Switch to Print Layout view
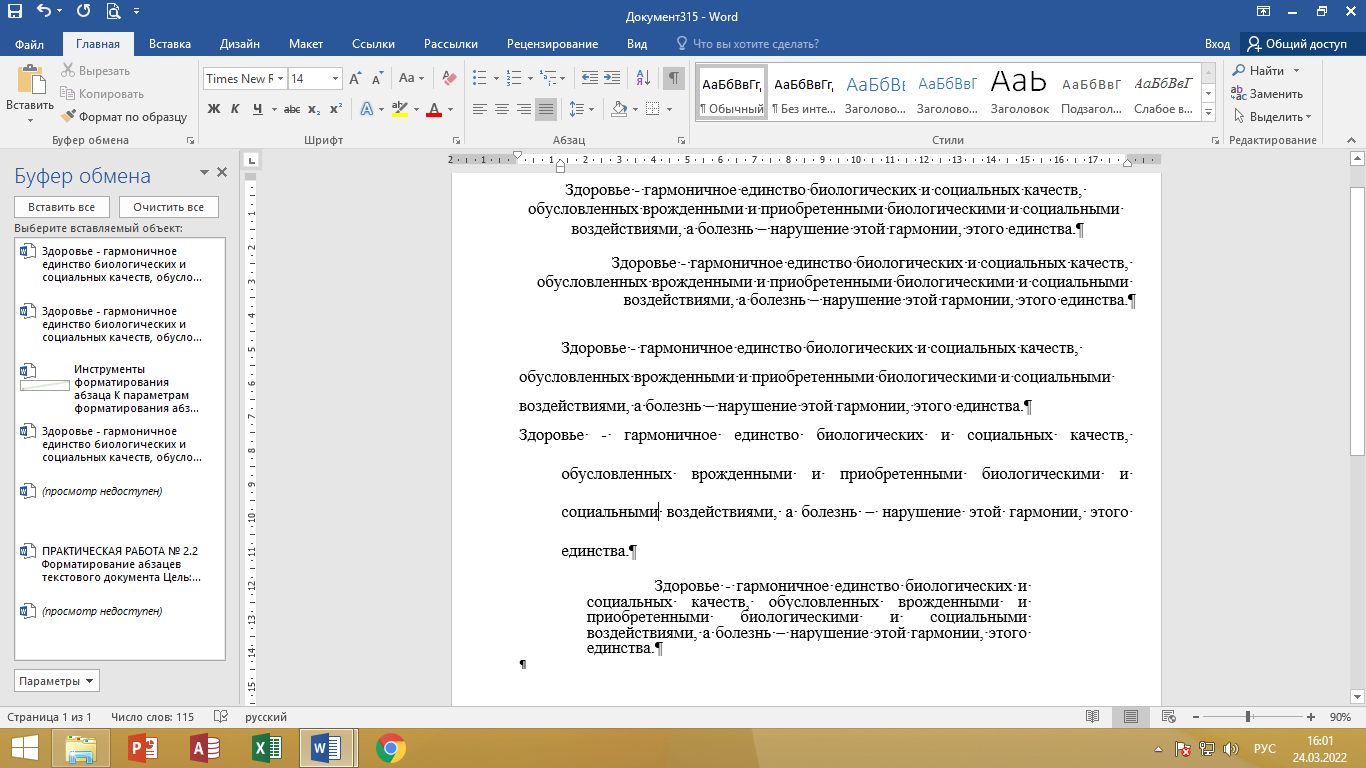1366x768 pixels. [x=1130, y=717]
